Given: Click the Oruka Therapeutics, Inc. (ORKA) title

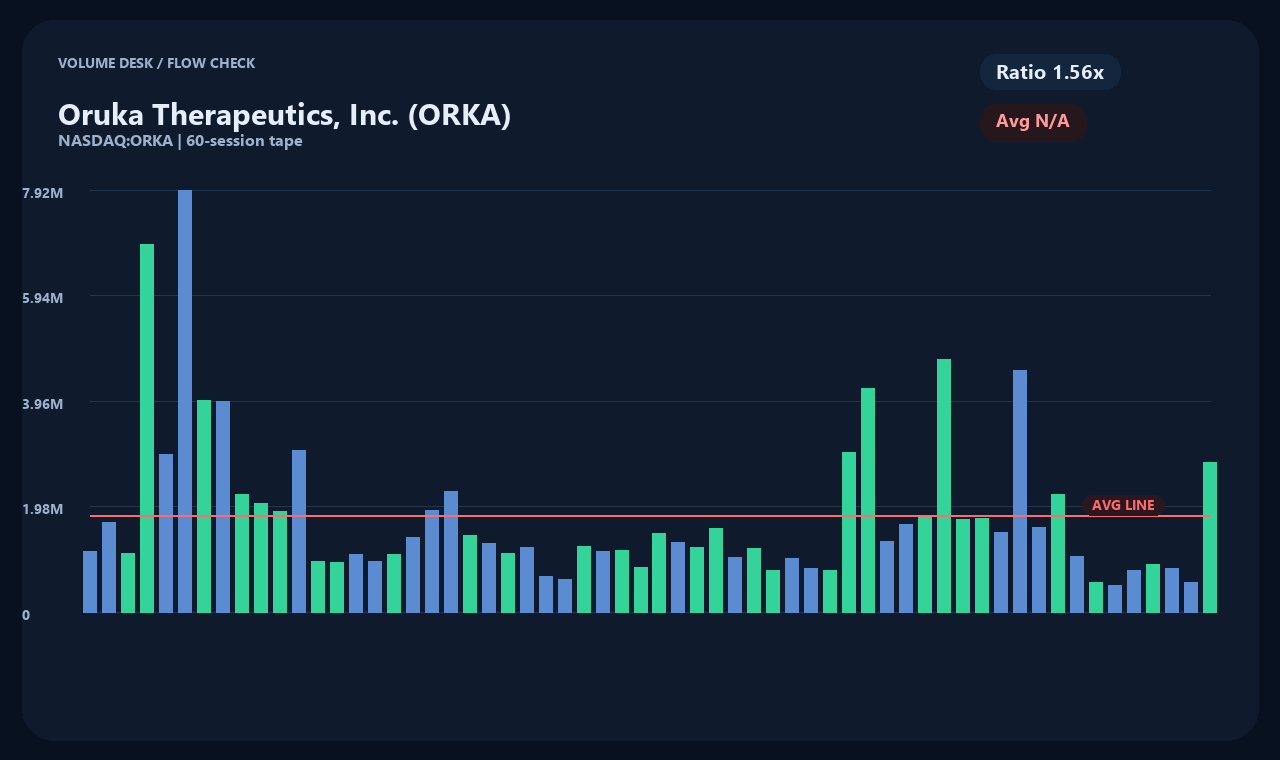Looking at the screenshot, I should [x=285, y=115].
